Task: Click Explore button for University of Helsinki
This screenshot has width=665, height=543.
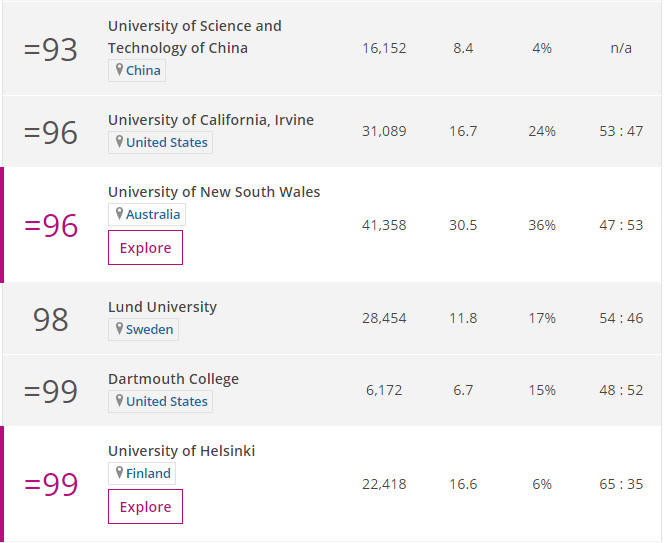Action: (145, 507)
